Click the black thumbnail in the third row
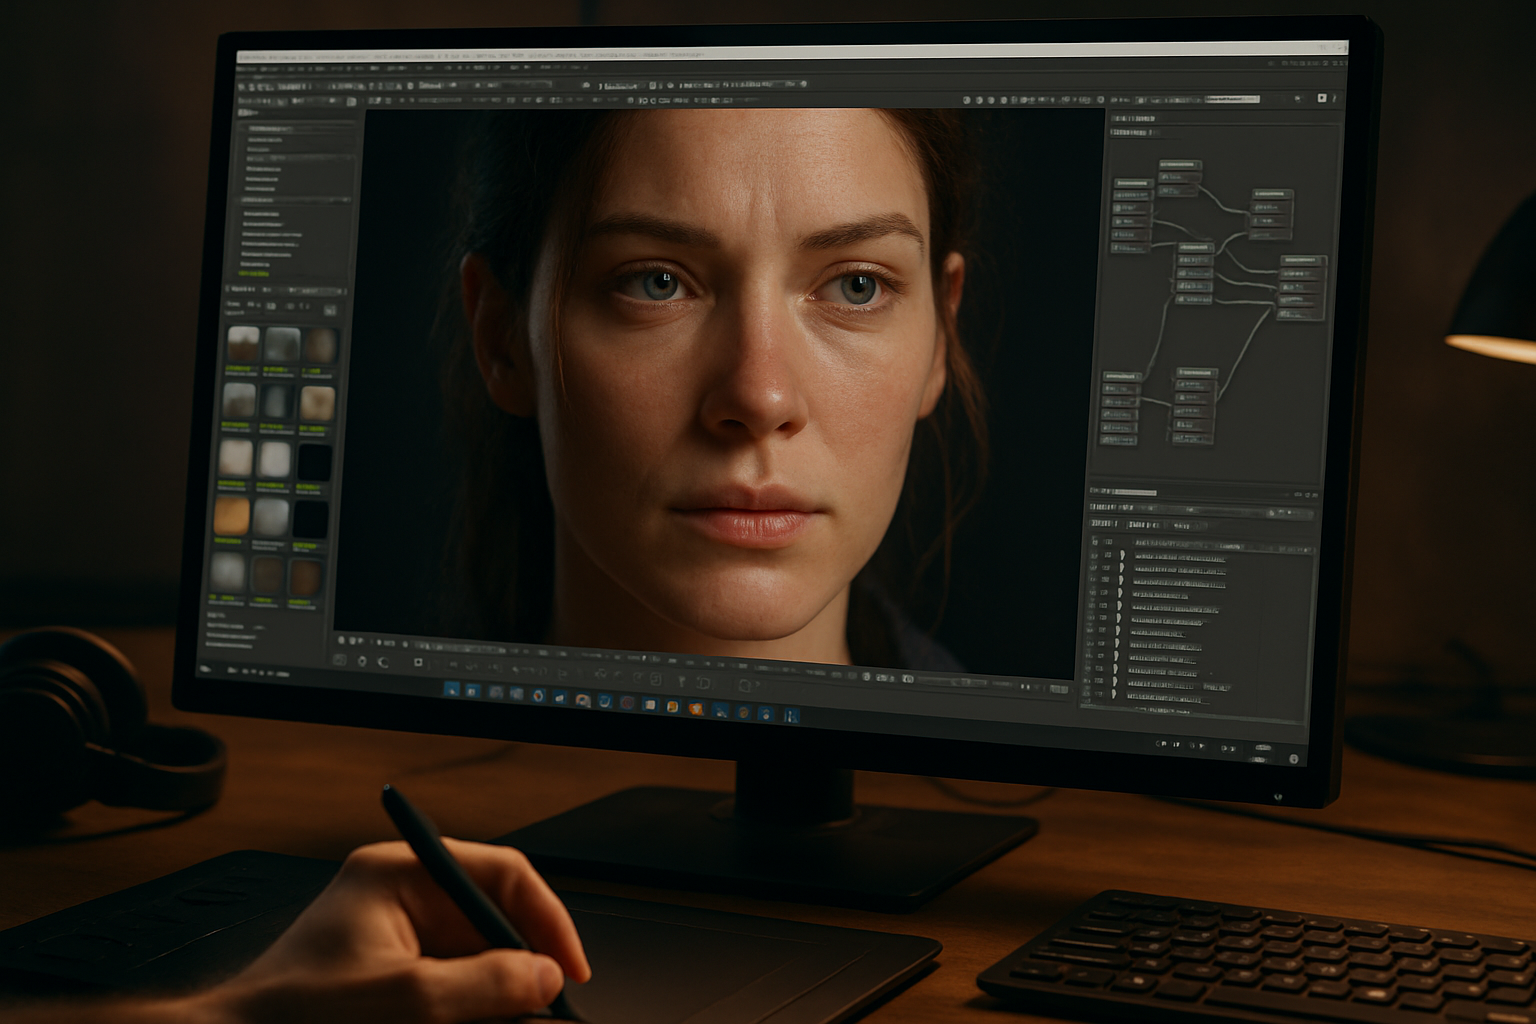1536x1024 pixels. (314, 462)
